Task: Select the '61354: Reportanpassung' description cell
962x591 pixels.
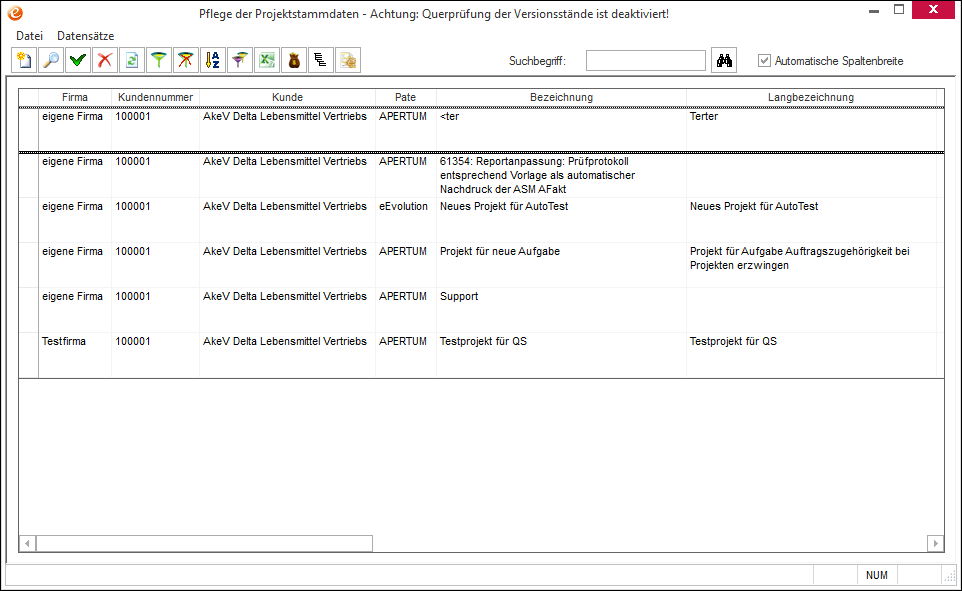Action: point(561,175)
